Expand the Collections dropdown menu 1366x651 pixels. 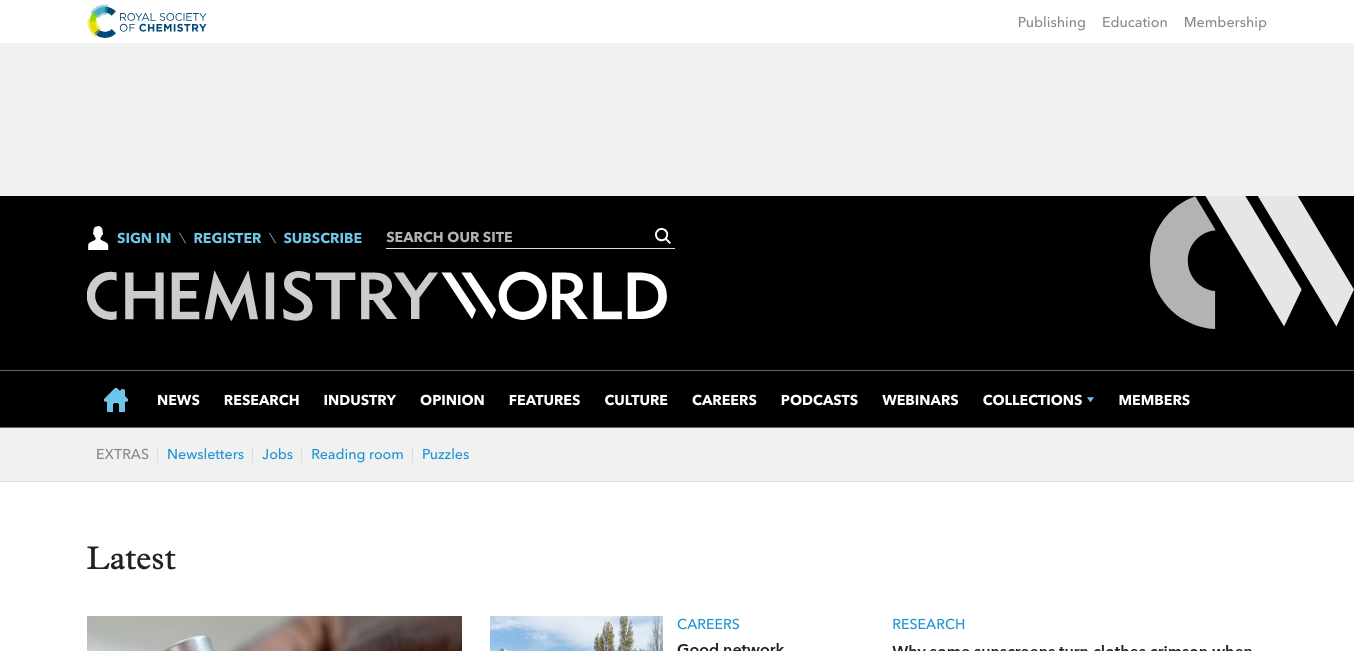pyautogui.click(x=1038, y=400)
